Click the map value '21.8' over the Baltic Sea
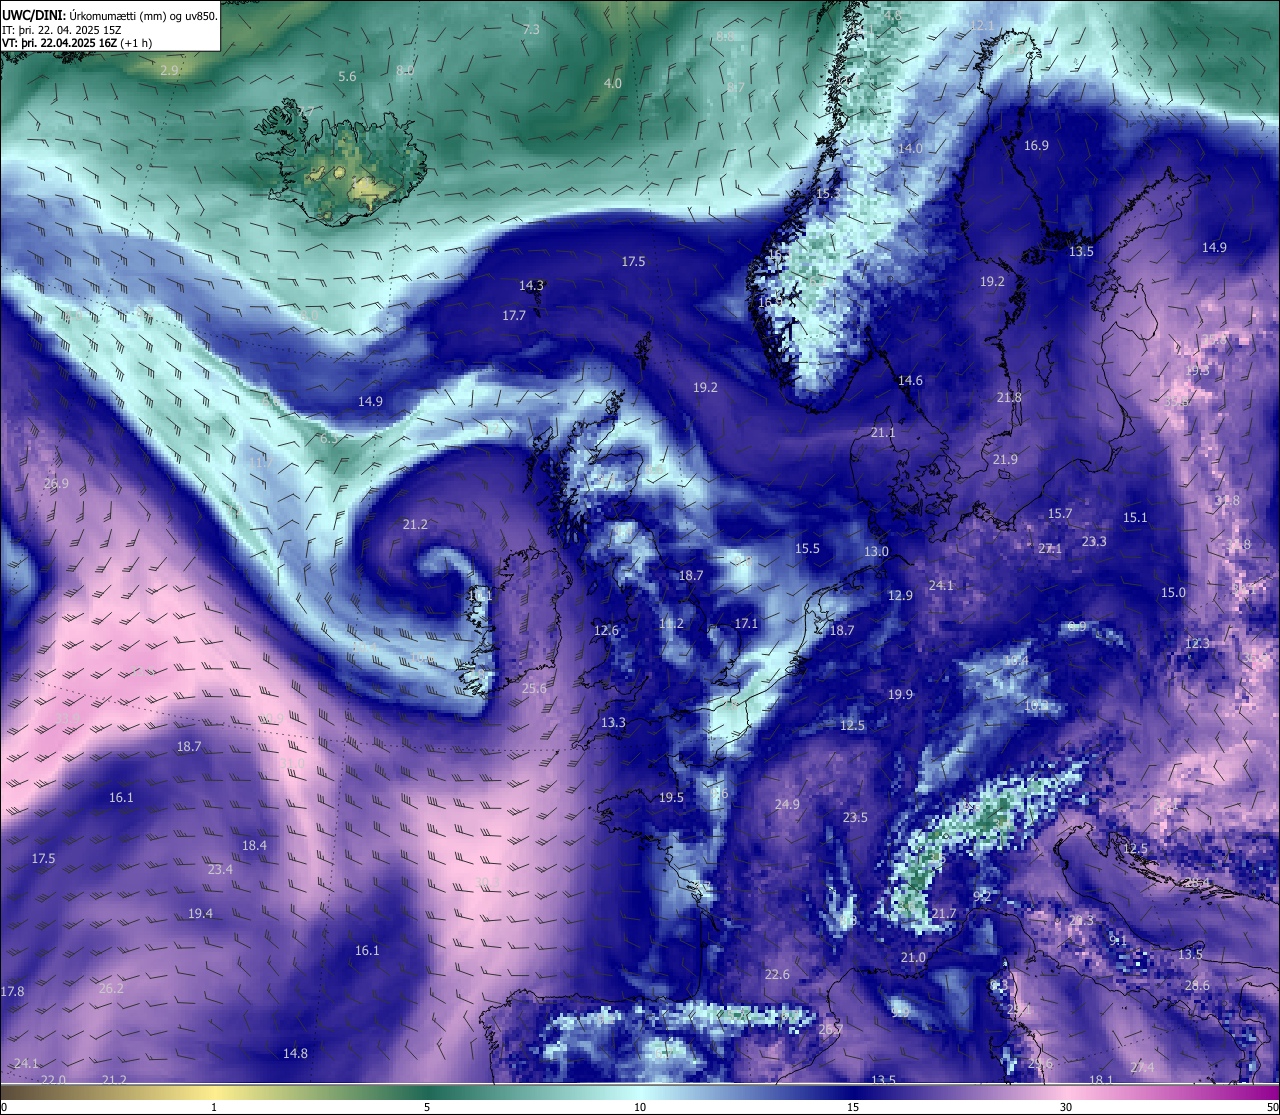 coord(1009,397)
